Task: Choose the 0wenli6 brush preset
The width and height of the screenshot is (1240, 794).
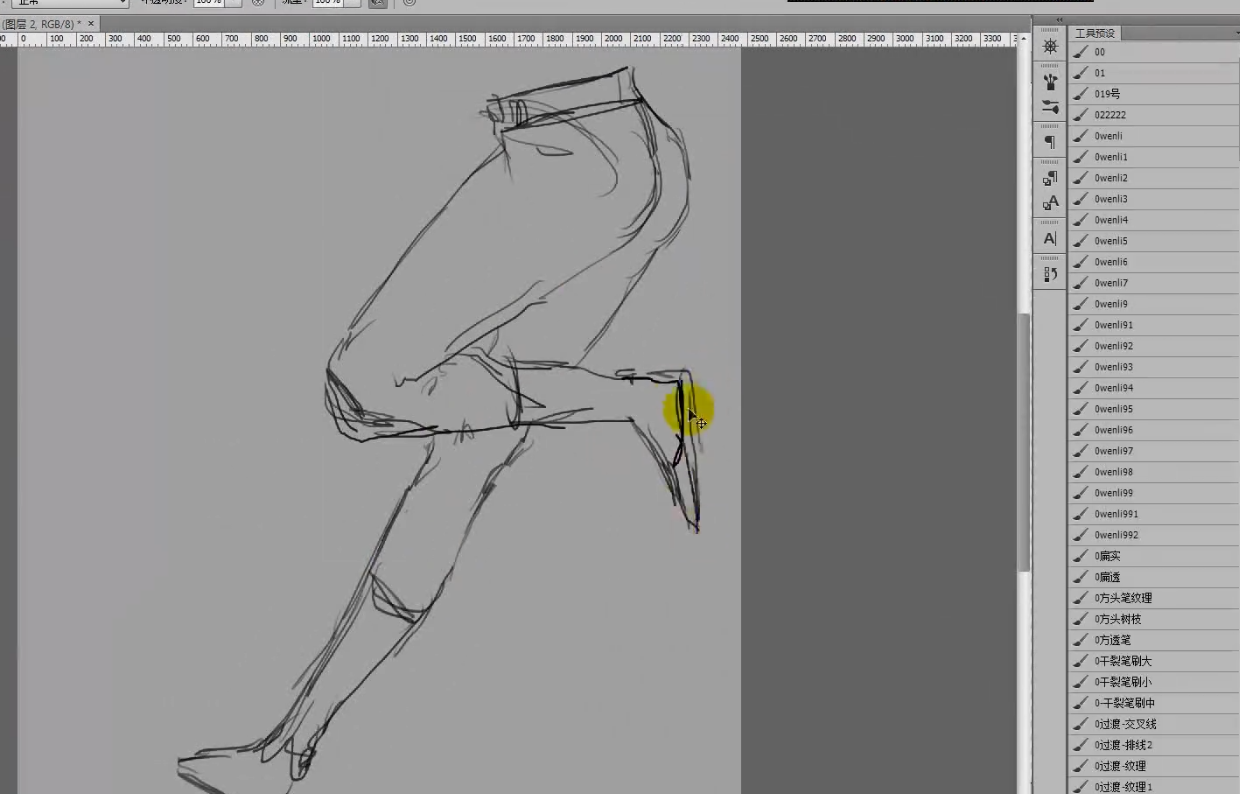Action: pyautogui.click(x=1153, y=262)
